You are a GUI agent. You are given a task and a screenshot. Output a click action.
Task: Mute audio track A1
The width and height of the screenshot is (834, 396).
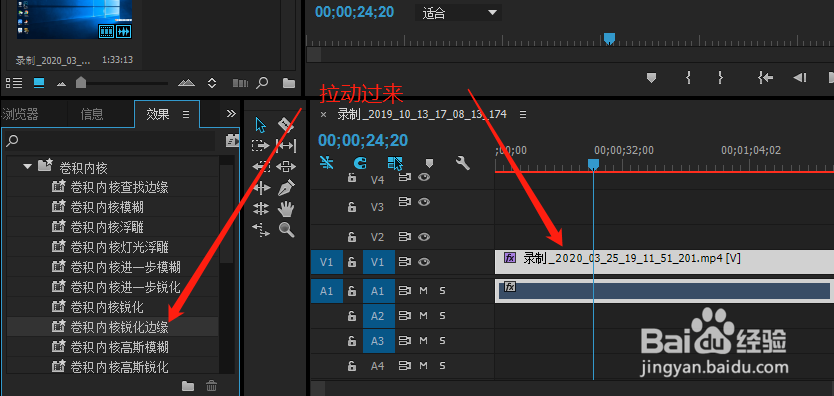423,290
